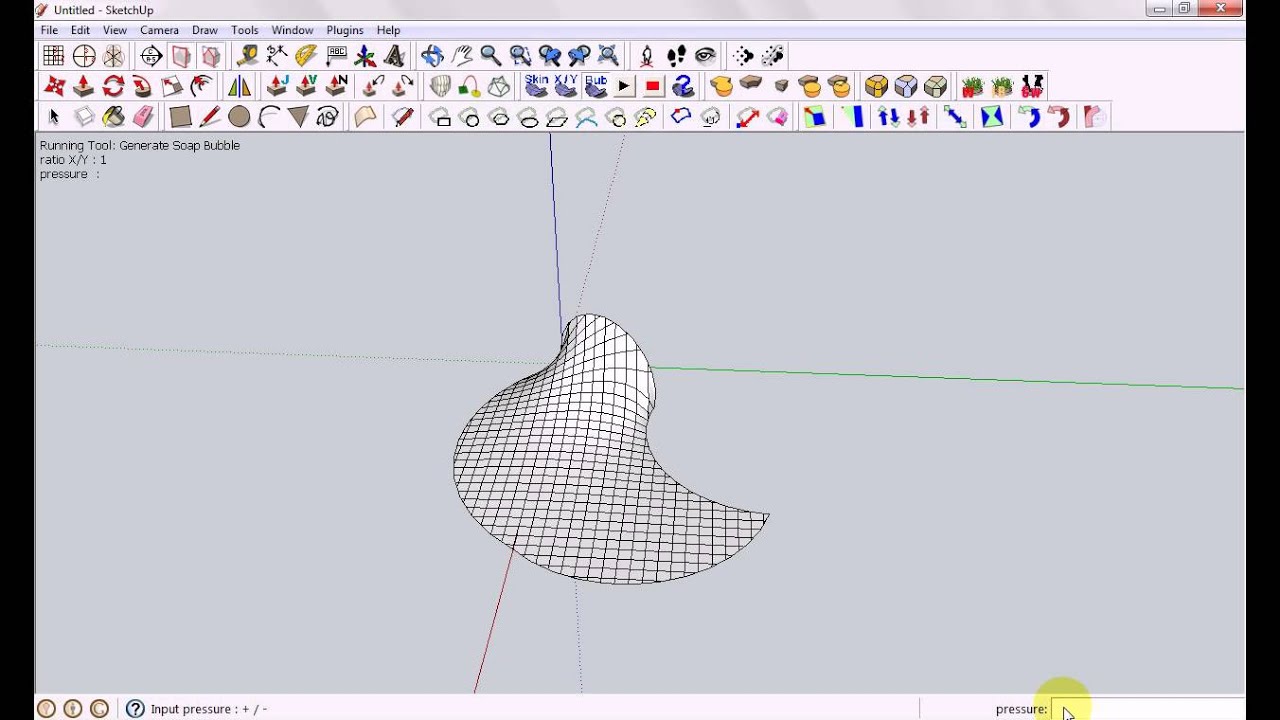Screen dimensions: 1280x720
Task: Select the Scale tool
Action: 172,86
